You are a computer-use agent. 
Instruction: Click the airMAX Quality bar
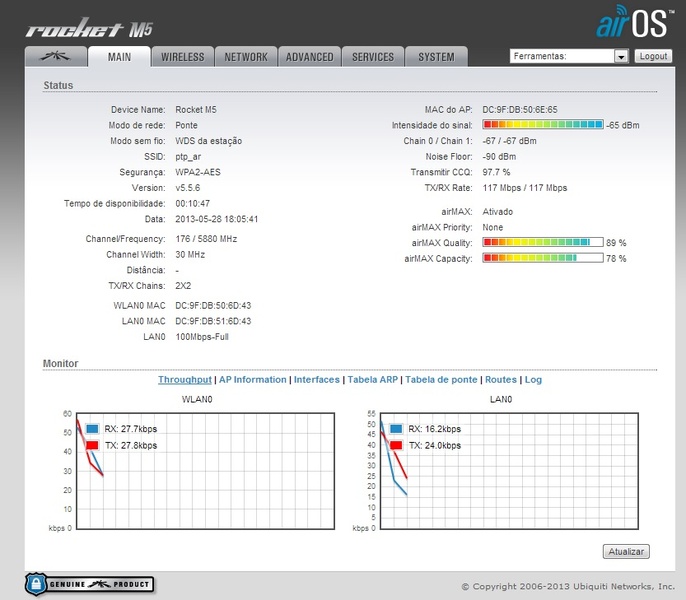pos(543,242)
